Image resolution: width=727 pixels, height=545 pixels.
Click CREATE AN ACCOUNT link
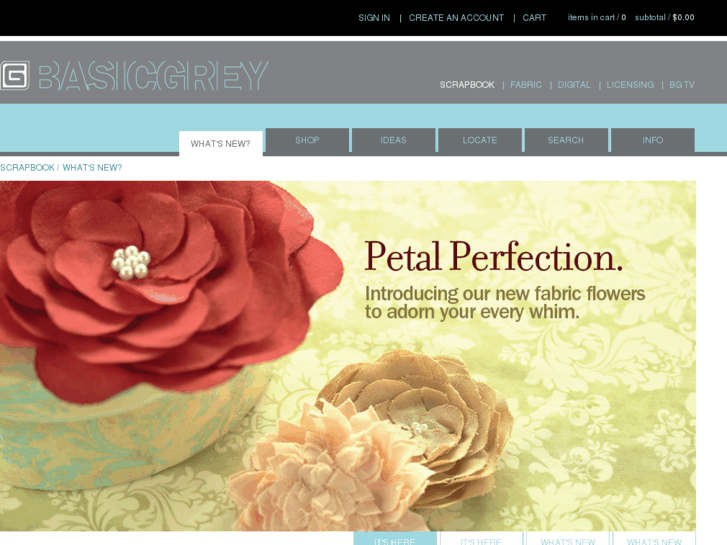click(x=456, y=18)
